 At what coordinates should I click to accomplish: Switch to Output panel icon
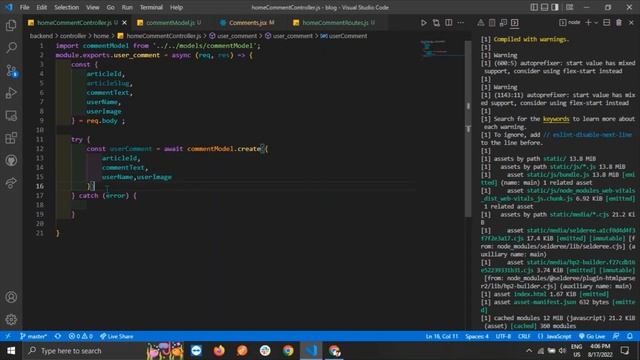coord(492,23)
